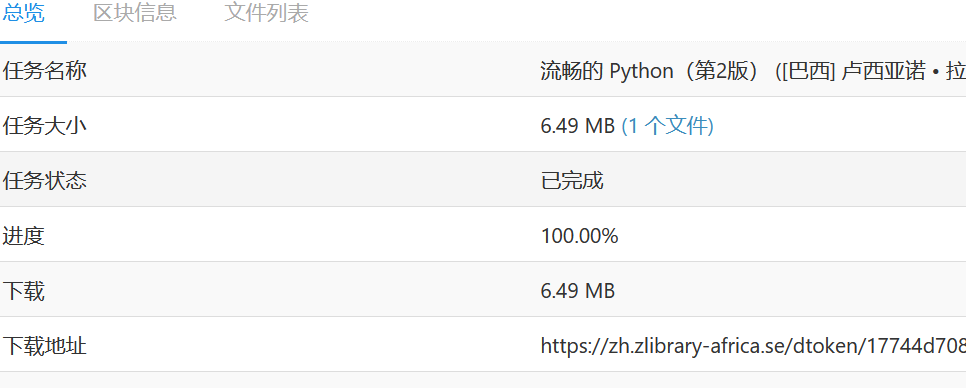Select the 任务状态 row label
This screenshot has height=388, width=966.
44,181
